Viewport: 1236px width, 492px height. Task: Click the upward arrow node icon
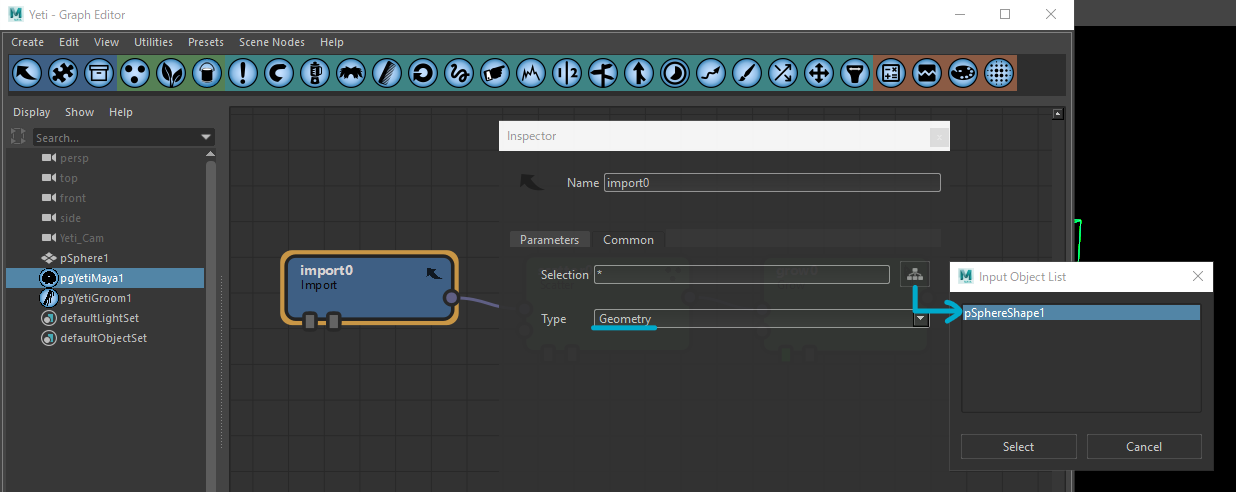click(x=639, y=72)
